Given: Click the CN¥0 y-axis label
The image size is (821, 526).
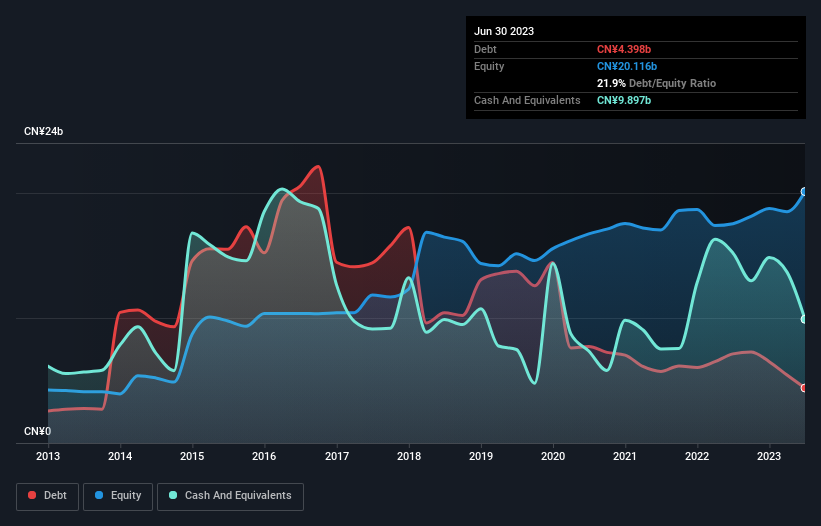Looking at the screenshot, I should (x=37, y=431).
